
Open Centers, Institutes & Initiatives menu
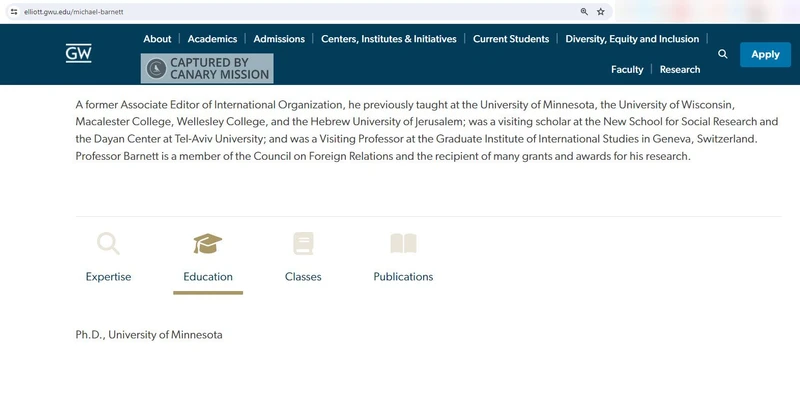coord(388,39)
